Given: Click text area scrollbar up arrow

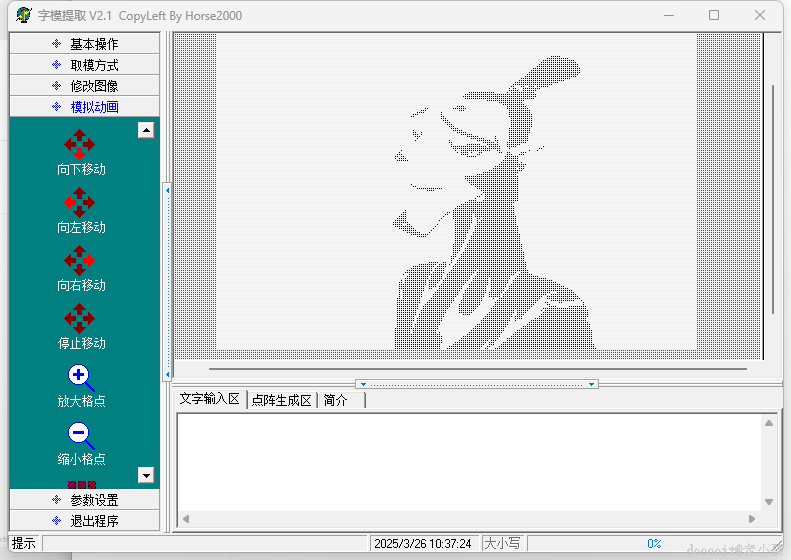Looking at the screenshot, I should point(769,423).
